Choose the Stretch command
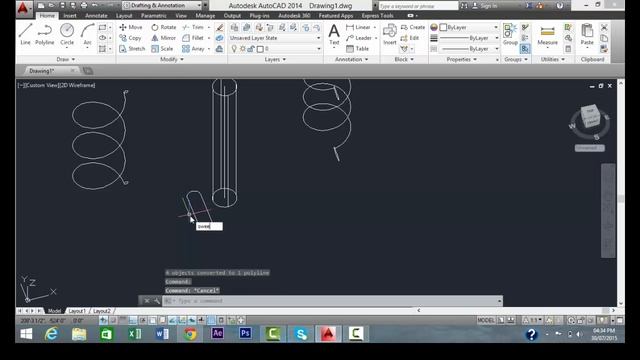 coord(132,49)
